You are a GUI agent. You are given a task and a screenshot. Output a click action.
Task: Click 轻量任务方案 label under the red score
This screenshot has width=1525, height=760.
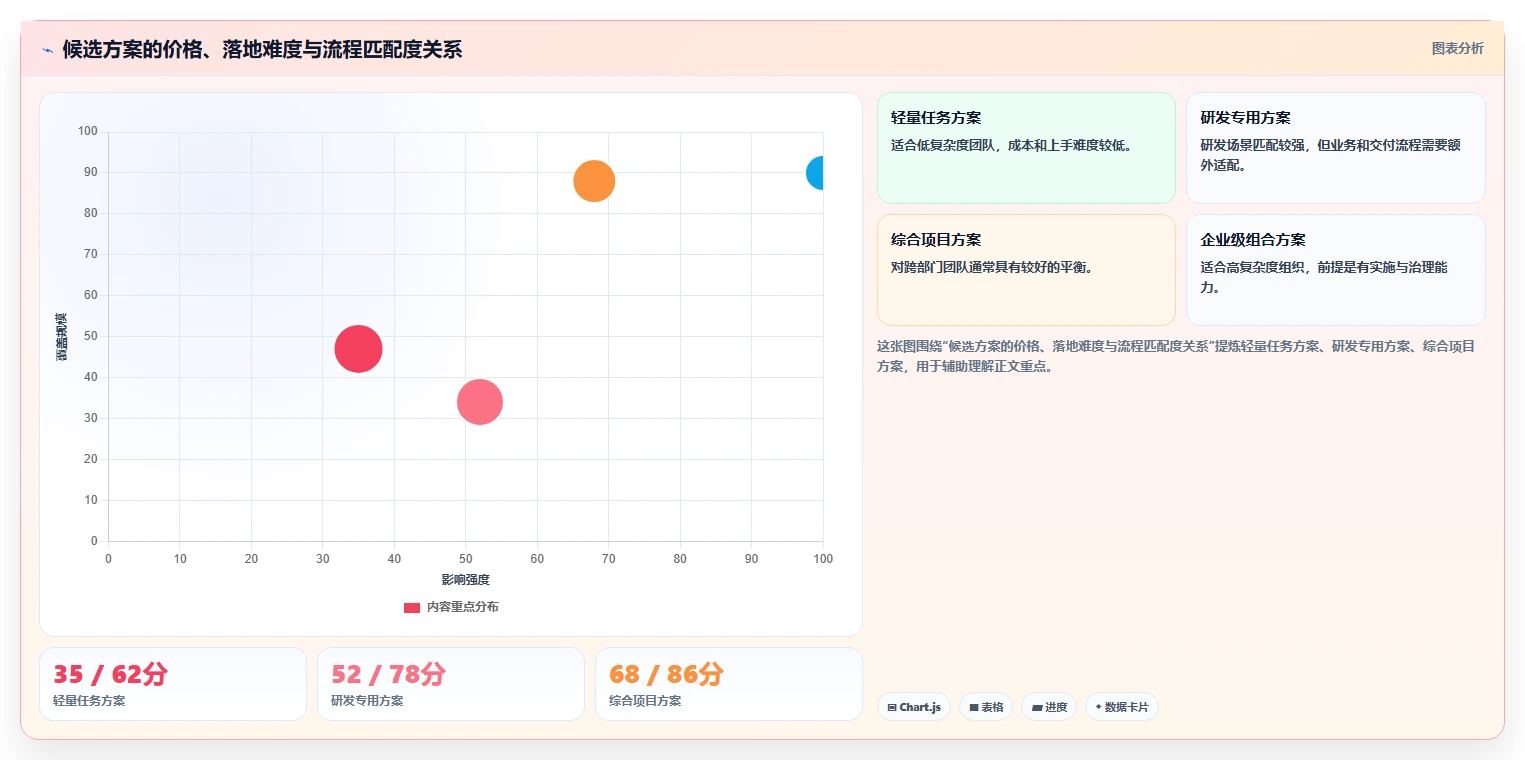click(89, 701)
